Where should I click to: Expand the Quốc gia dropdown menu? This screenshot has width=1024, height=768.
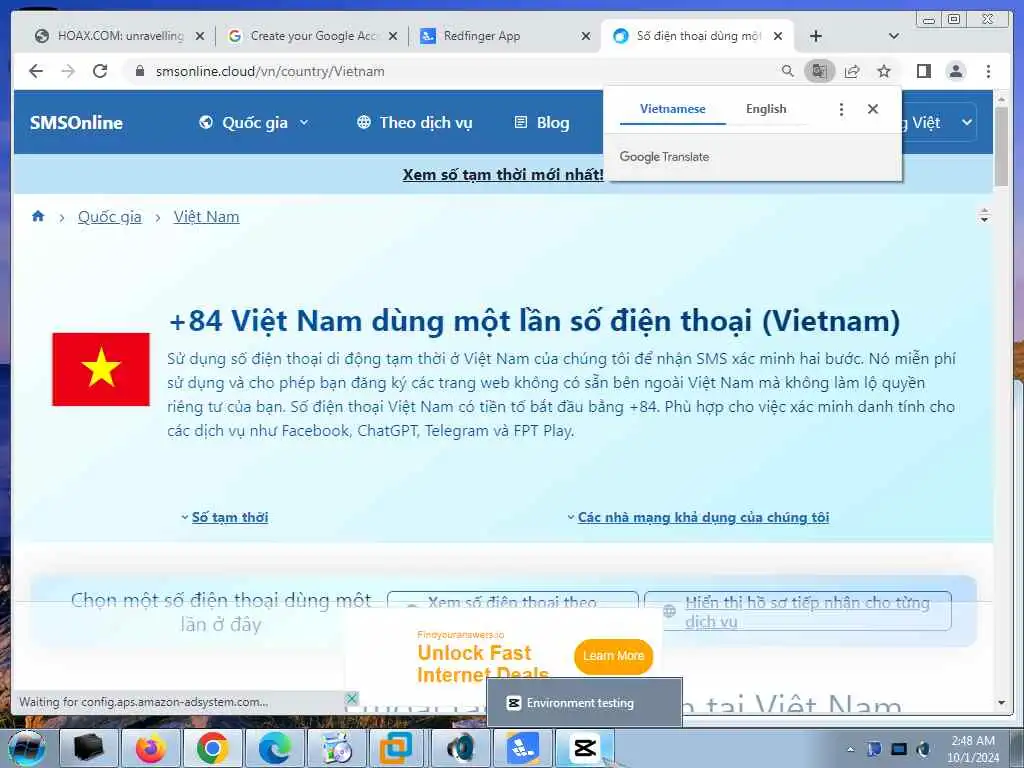[x=254, y=123]
